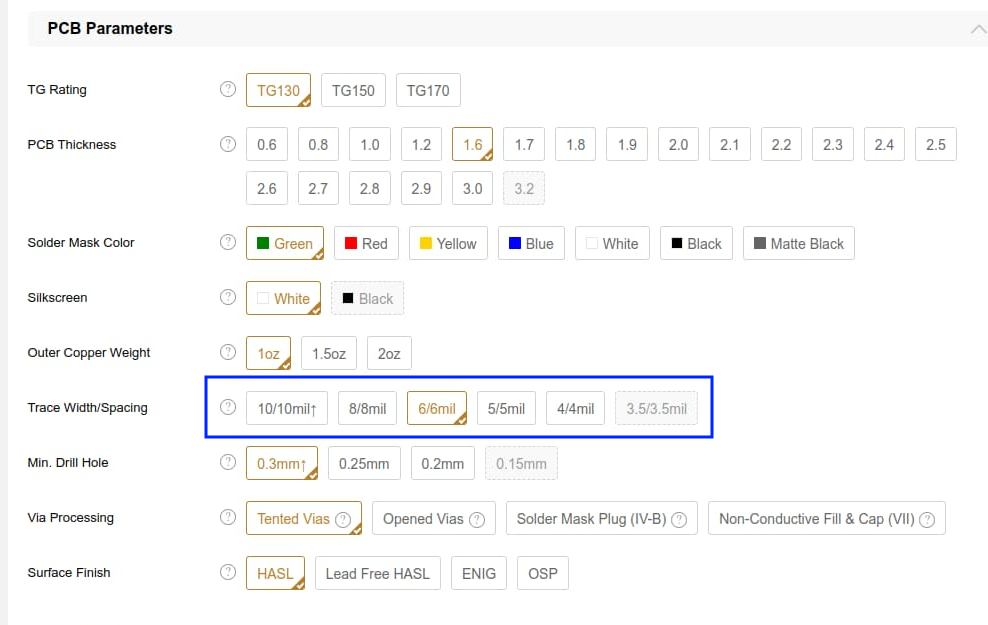
Task: Choose PCB thickness 1.2
Action: tap(421, 144)
